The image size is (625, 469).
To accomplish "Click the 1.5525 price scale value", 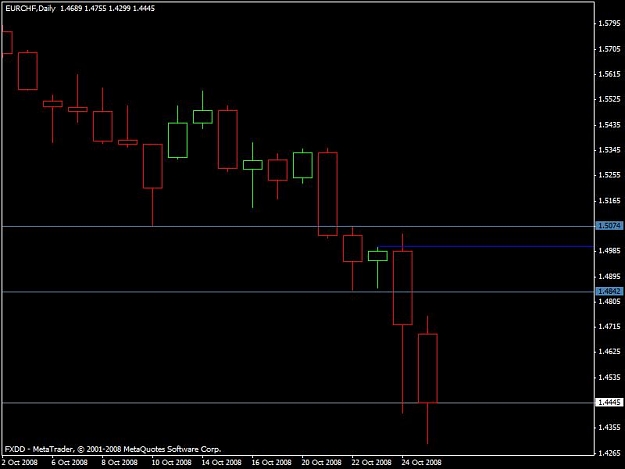I will pos(609,99).
